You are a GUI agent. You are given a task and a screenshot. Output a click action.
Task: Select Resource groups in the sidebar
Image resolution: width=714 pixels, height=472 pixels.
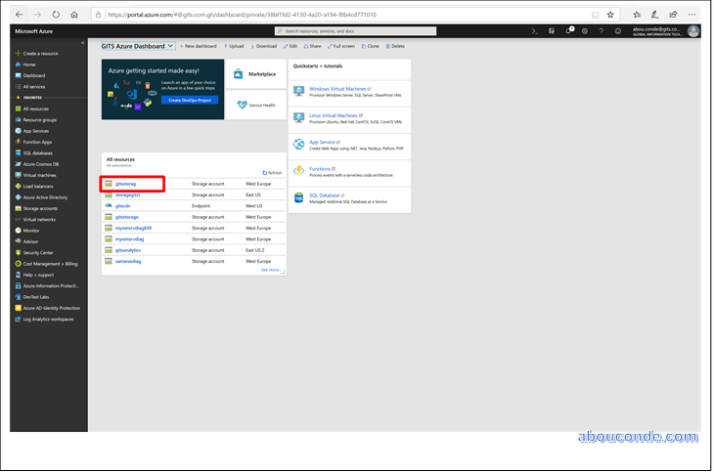[x=39, y=120]
